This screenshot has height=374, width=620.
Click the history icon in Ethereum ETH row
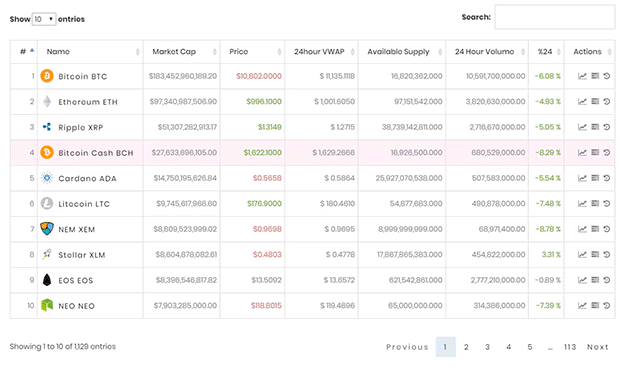coord(607,102)
